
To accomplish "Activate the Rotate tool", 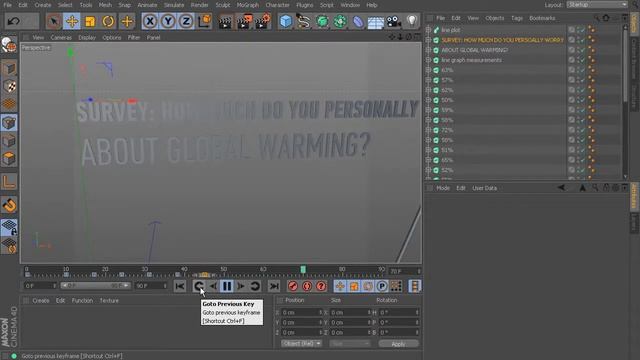I will (108, 21).
